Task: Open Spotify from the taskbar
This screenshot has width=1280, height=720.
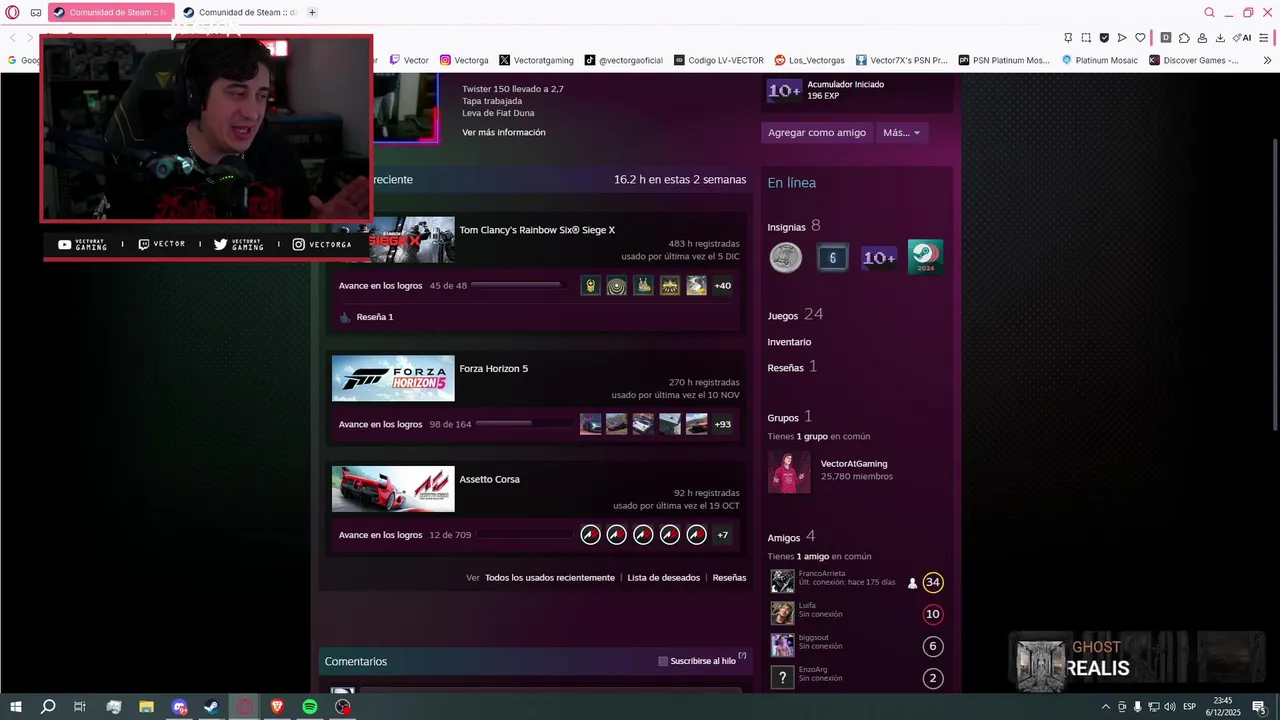Action: click(310, 707)
